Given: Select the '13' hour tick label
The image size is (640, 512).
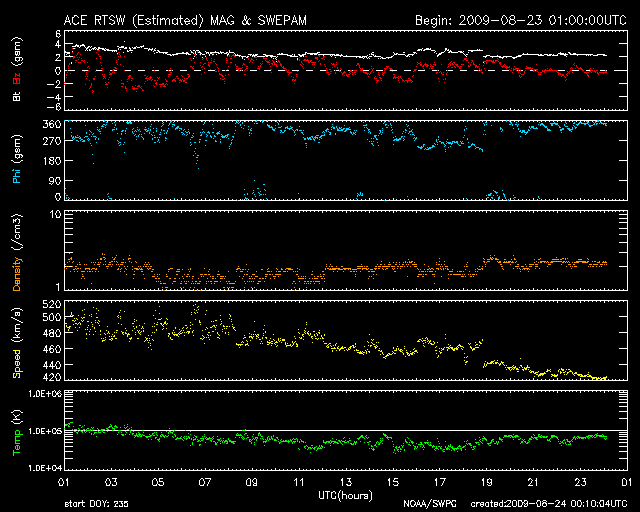Looking at the screenshot, I should coord(346,483).
